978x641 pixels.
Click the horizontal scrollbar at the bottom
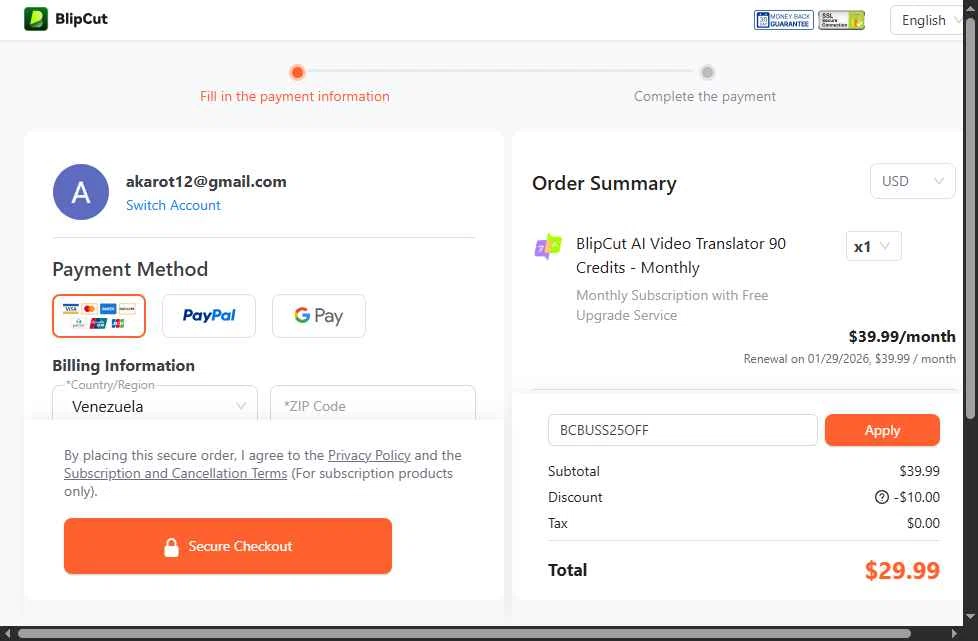[x=465, y=634]
